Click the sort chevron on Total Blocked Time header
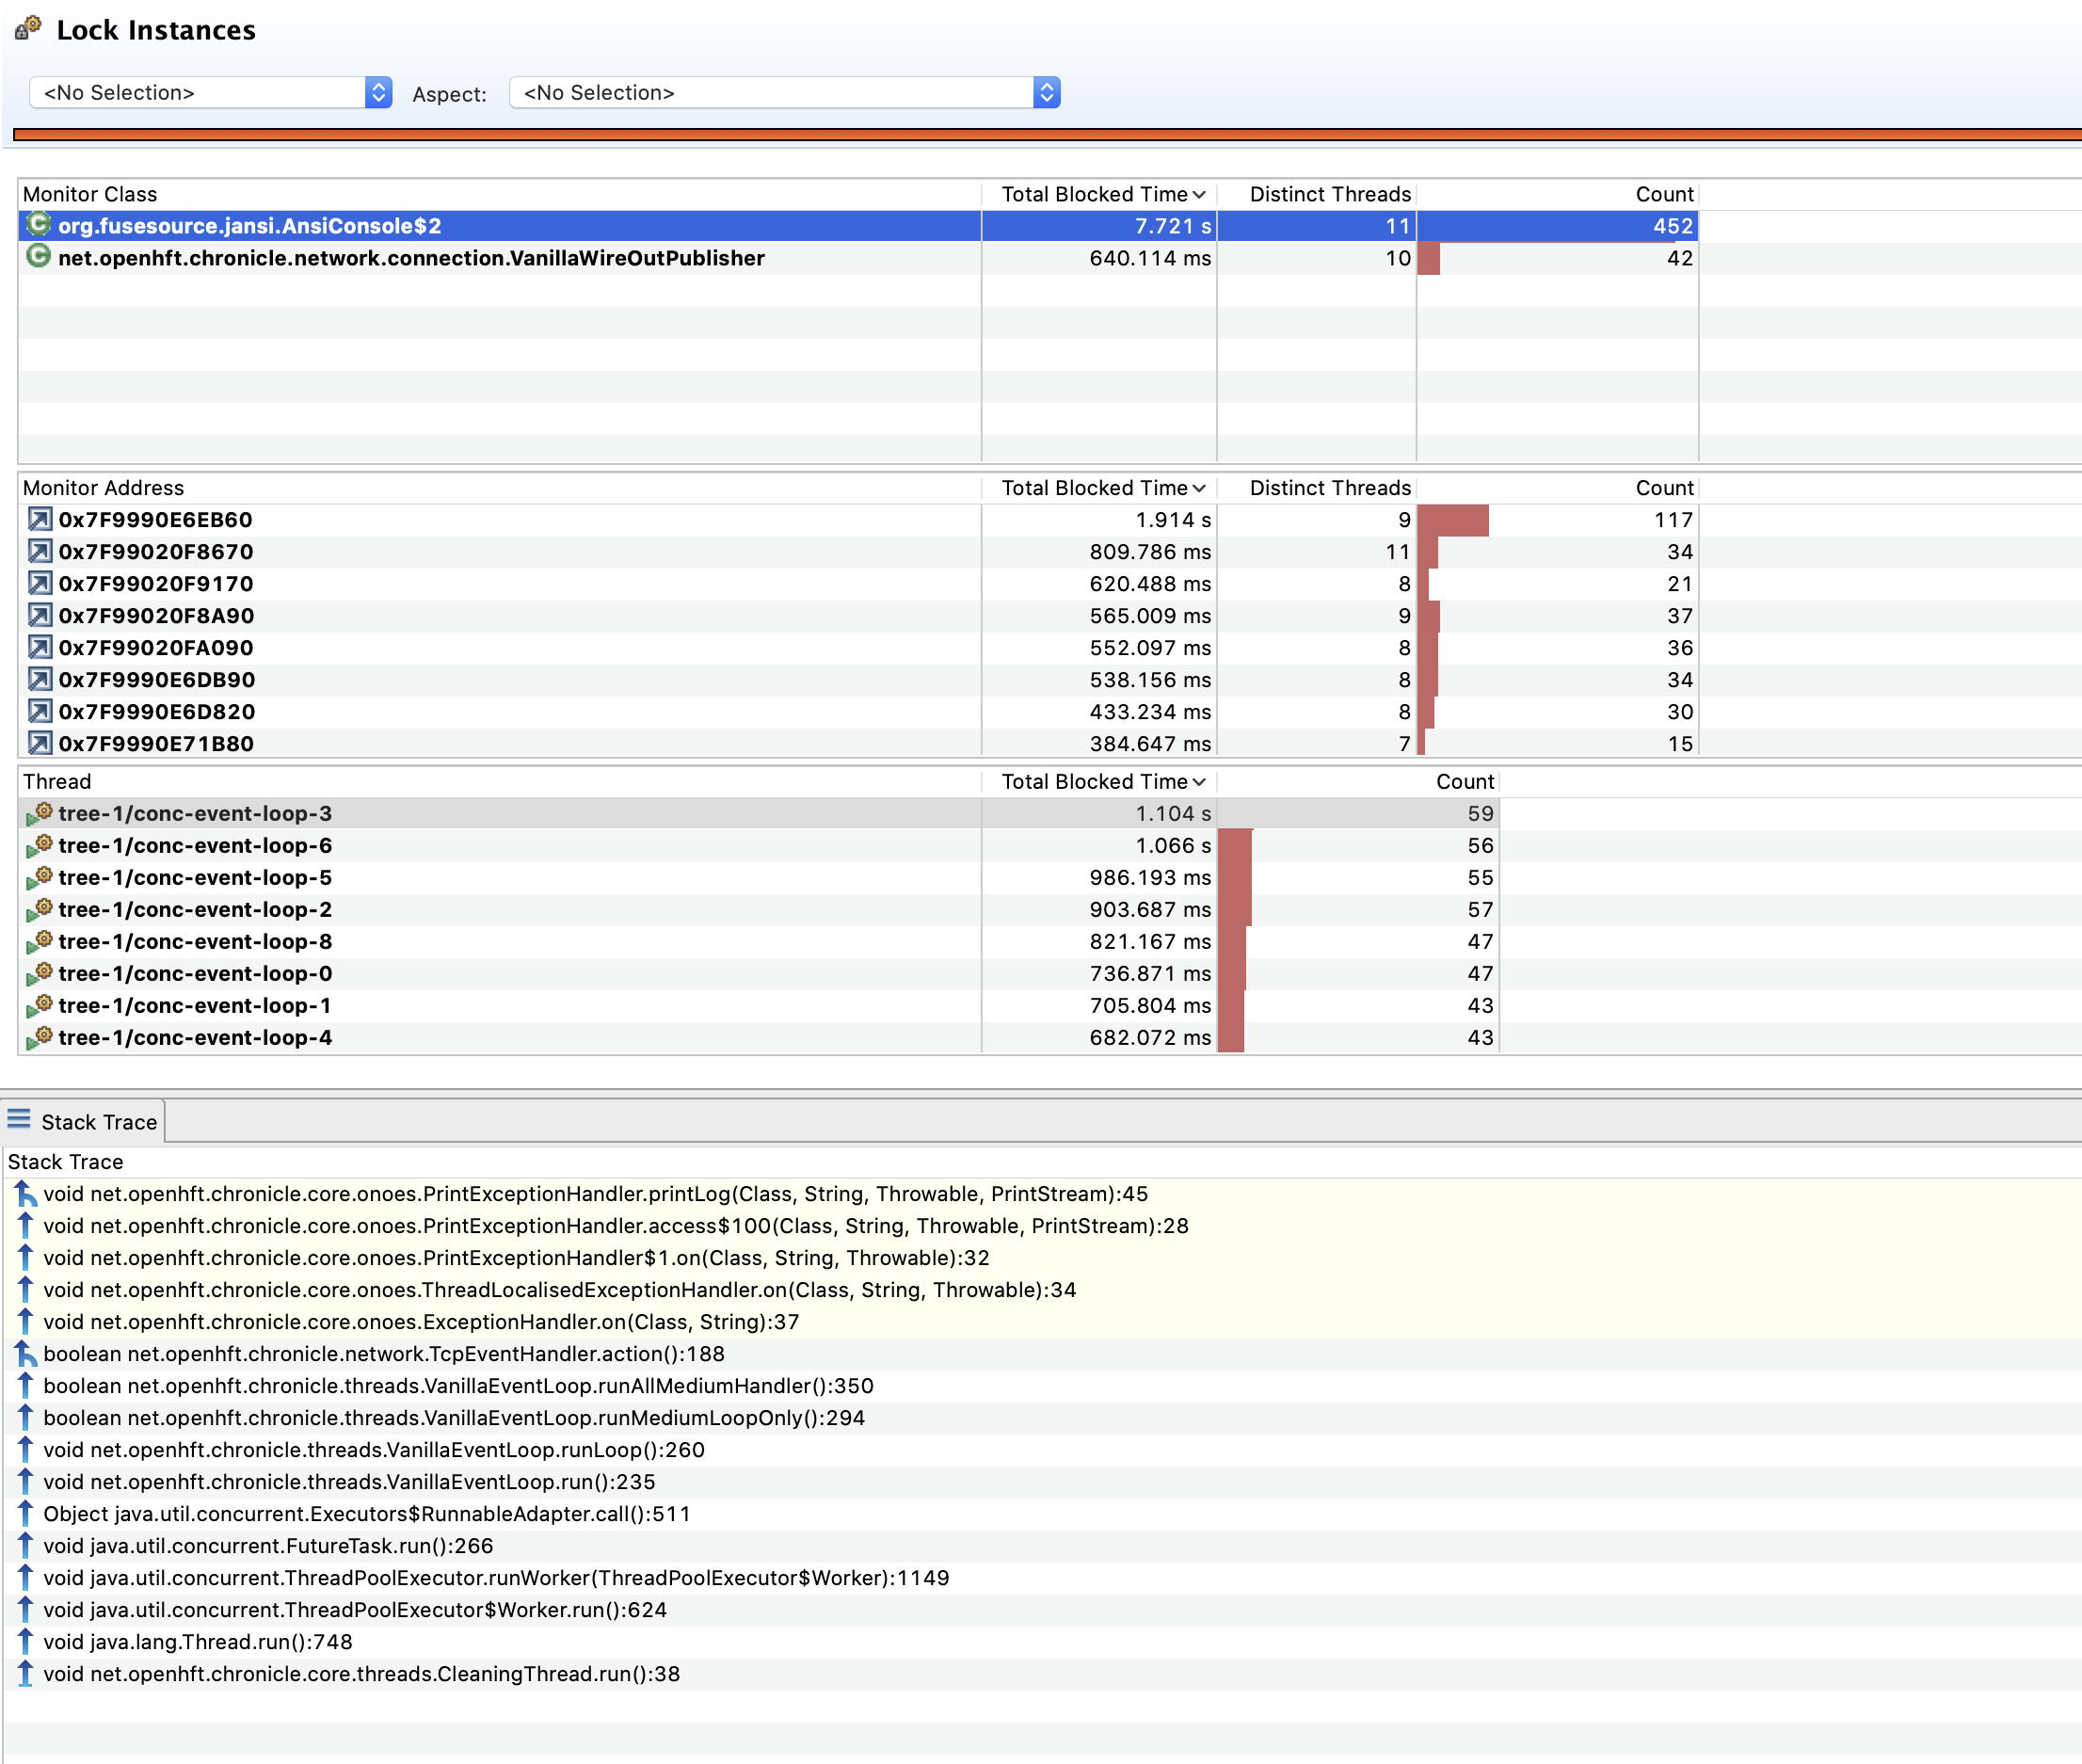 click(x=1199, y=194)
